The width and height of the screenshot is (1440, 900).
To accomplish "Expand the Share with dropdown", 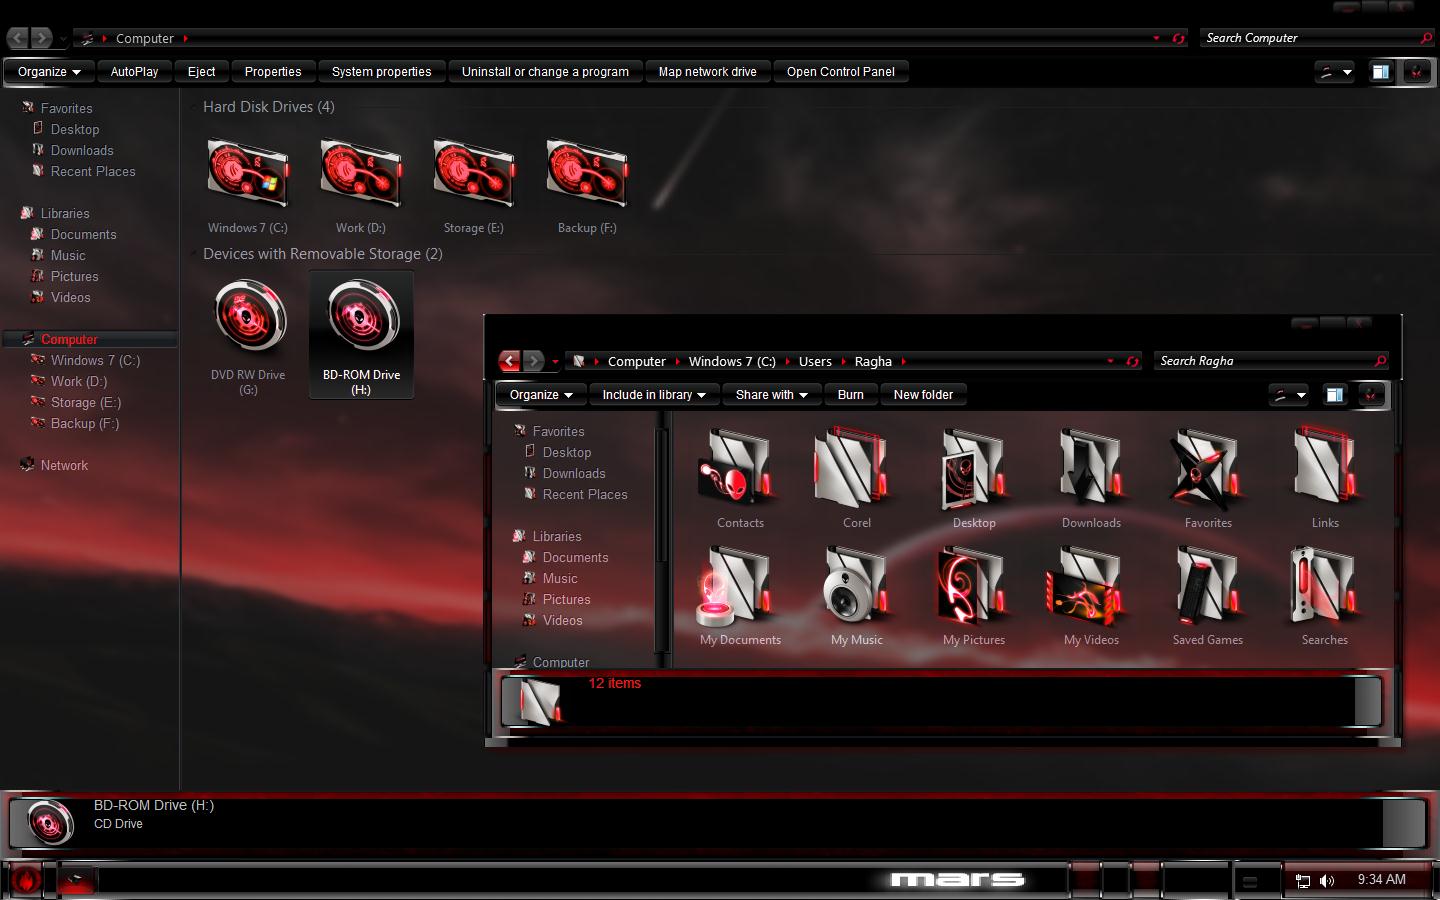I will (x=771, y=394).
